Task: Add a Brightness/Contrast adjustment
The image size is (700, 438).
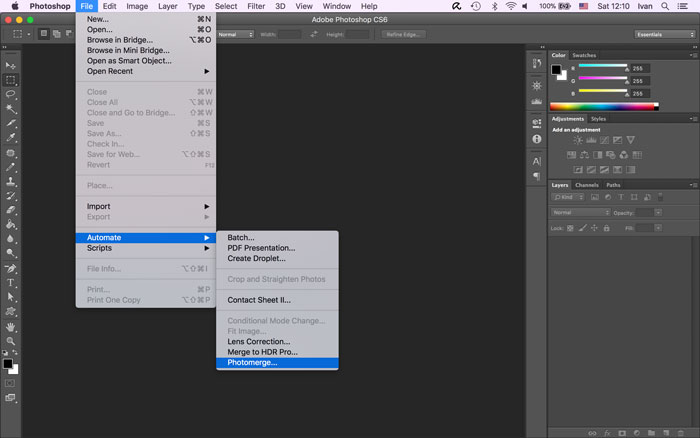Action: [x=578, y=140]
